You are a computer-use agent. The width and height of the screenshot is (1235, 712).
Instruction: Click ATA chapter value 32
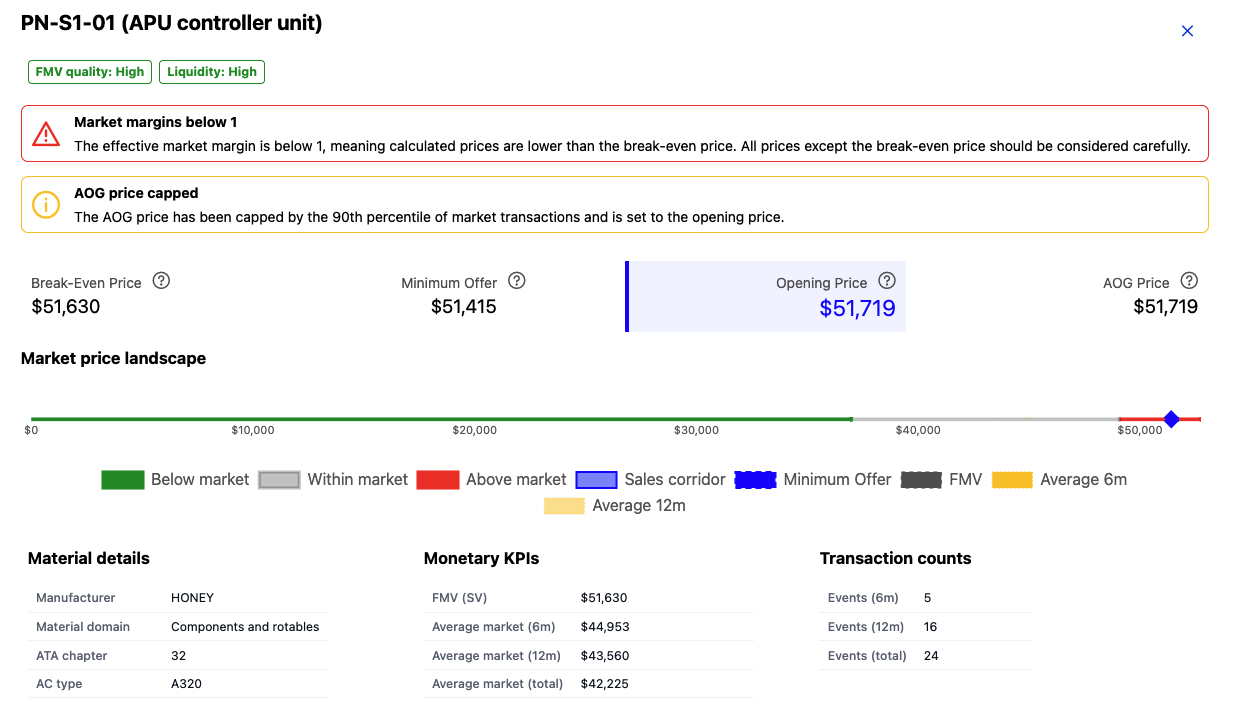click(178, 656)
